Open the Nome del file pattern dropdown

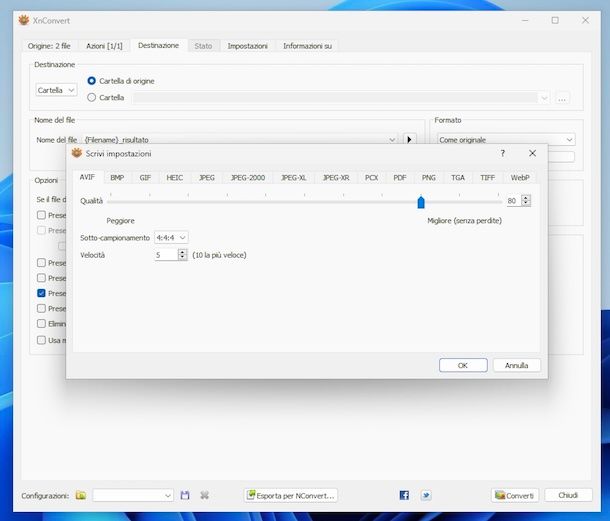coord(392,140)
